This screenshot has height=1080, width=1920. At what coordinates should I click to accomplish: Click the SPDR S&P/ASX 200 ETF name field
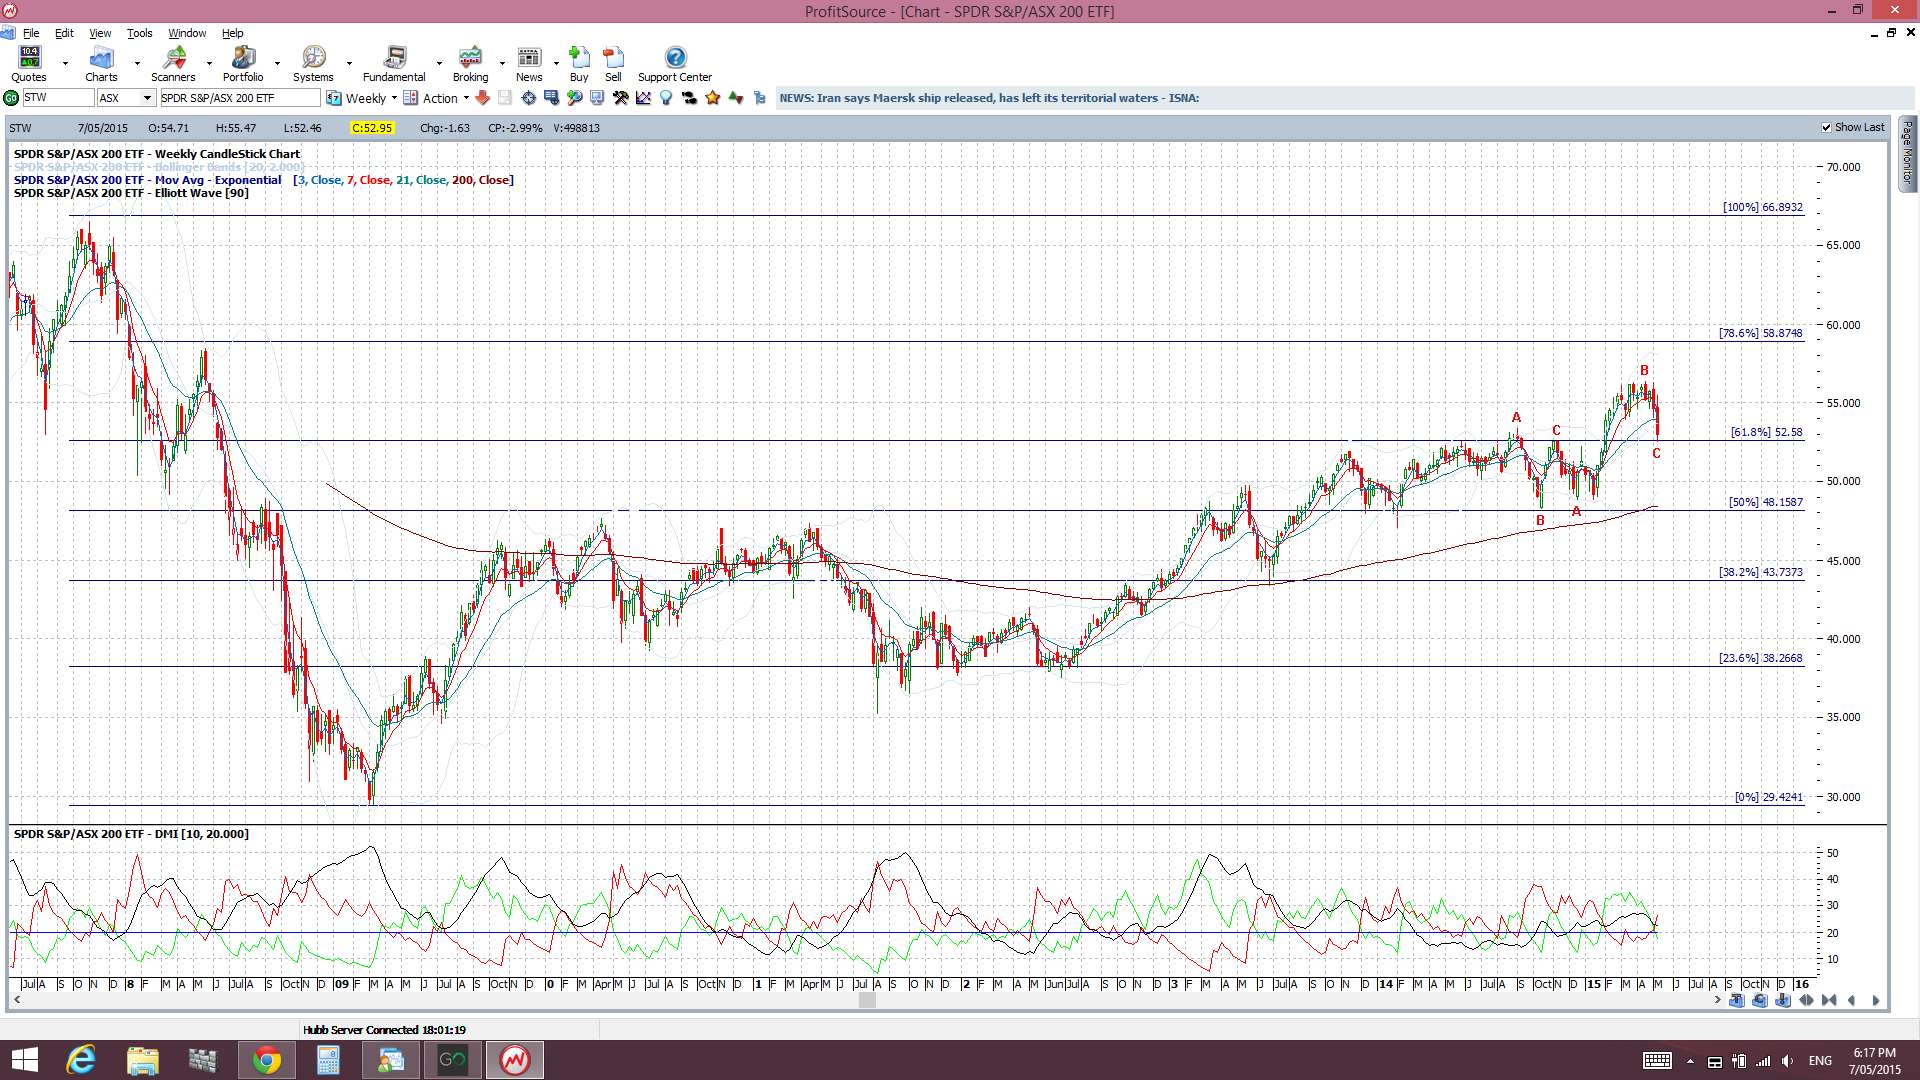[240, 98]
